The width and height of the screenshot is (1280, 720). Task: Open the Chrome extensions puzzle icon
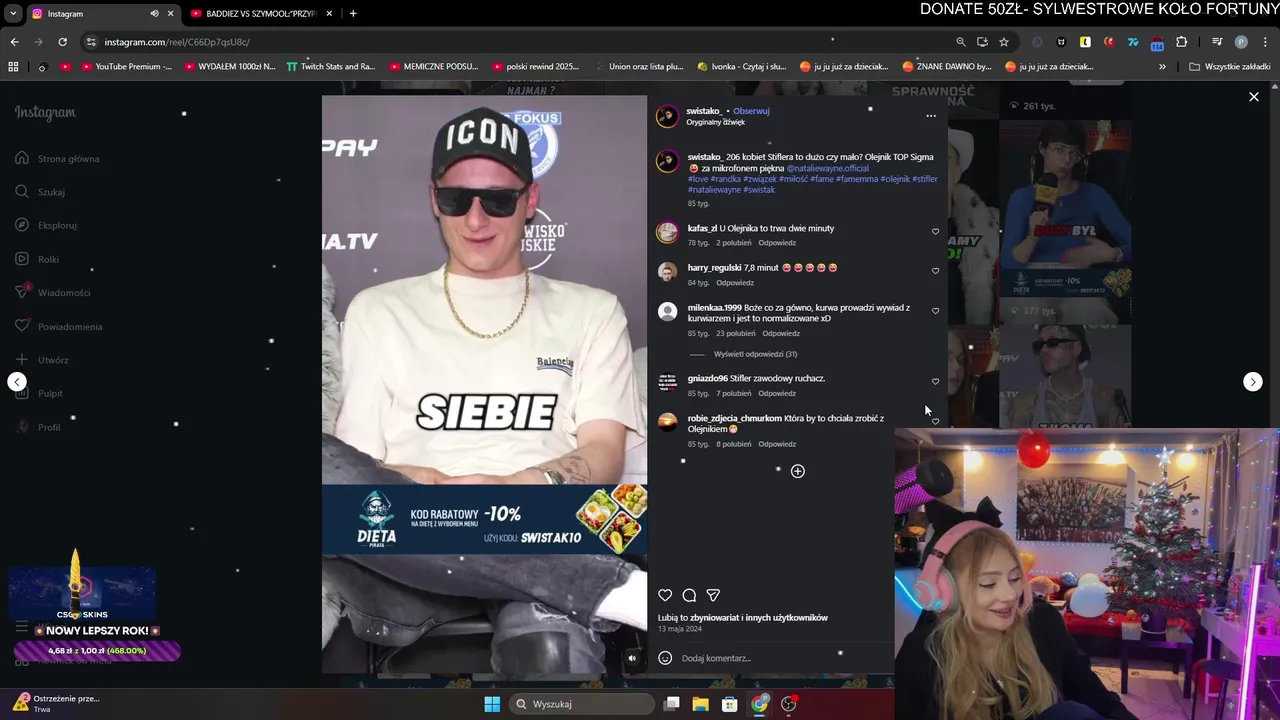point(1182,42)
